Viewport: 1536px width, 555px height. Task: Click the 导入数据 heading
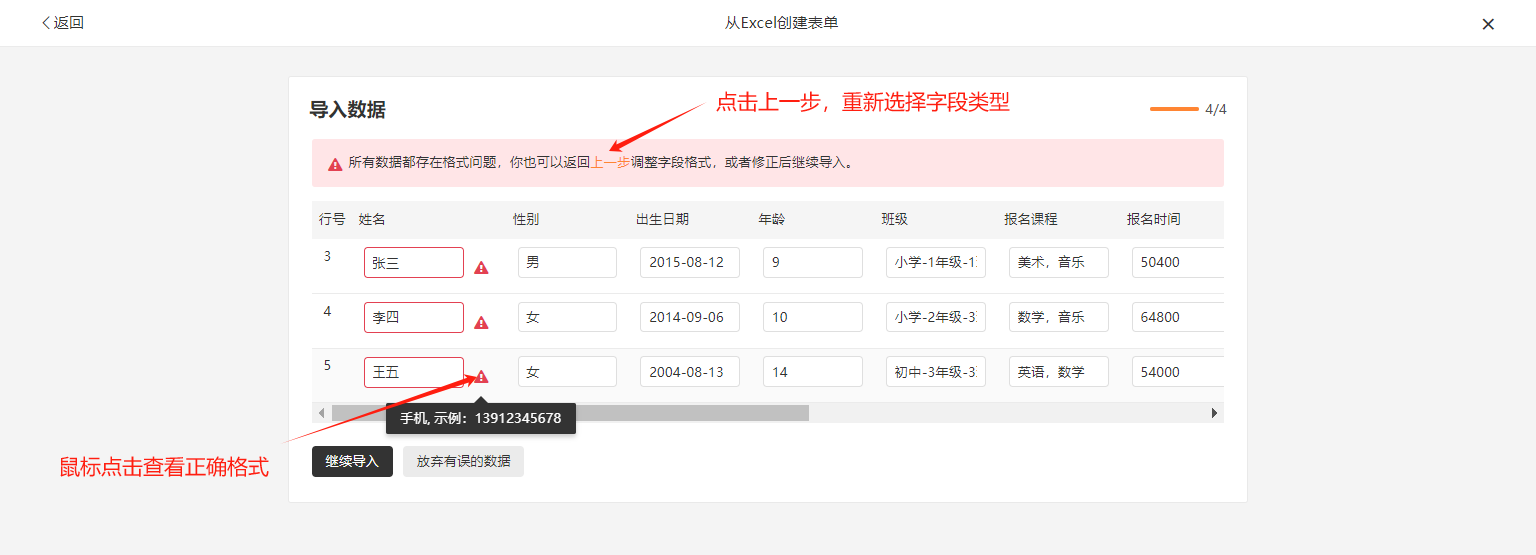[348, 110]
